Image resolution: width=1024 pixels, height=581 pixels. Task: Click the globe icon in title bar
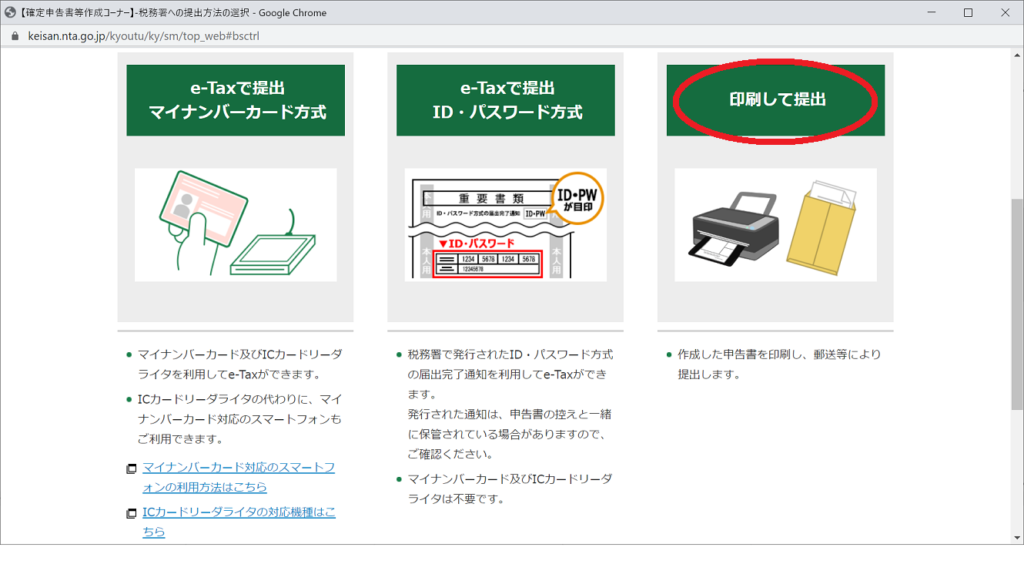[x=10, y=12]
